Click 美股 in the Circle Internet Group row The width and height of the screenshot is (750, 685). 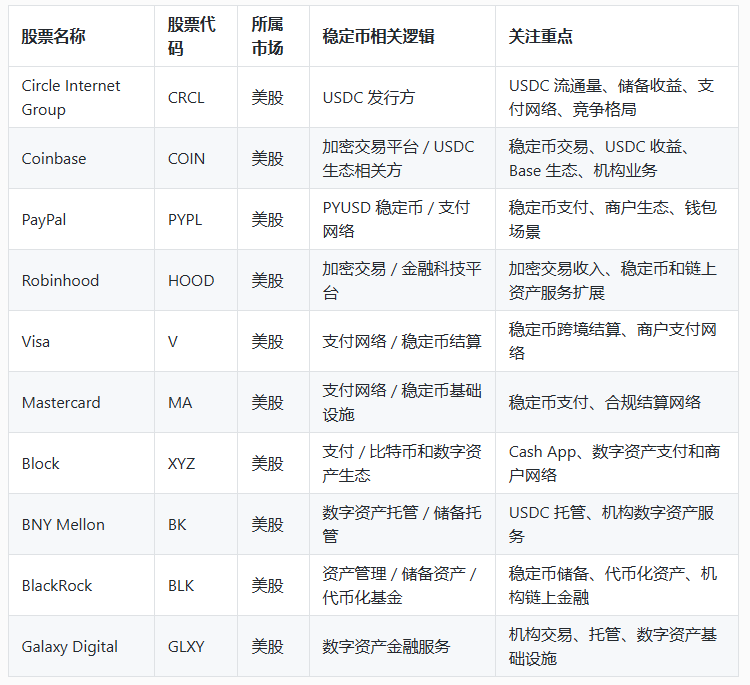267,98
